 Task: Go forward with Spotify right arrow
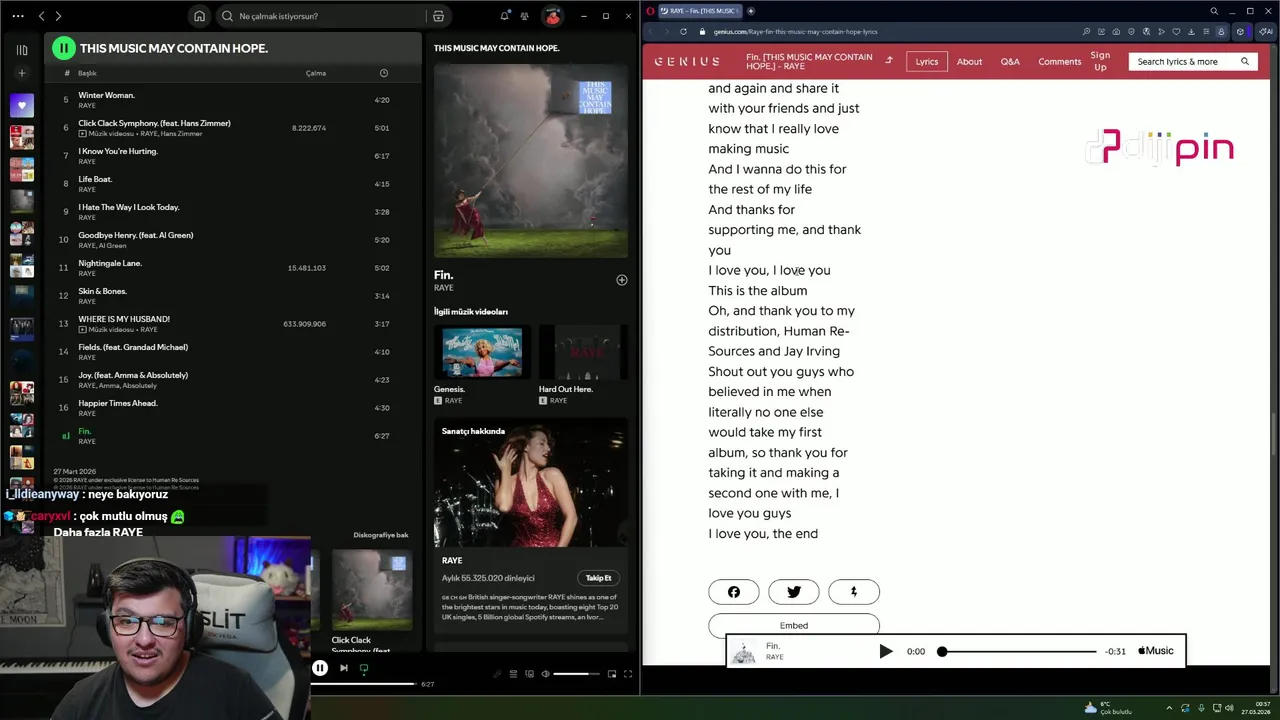pos(58,16)
